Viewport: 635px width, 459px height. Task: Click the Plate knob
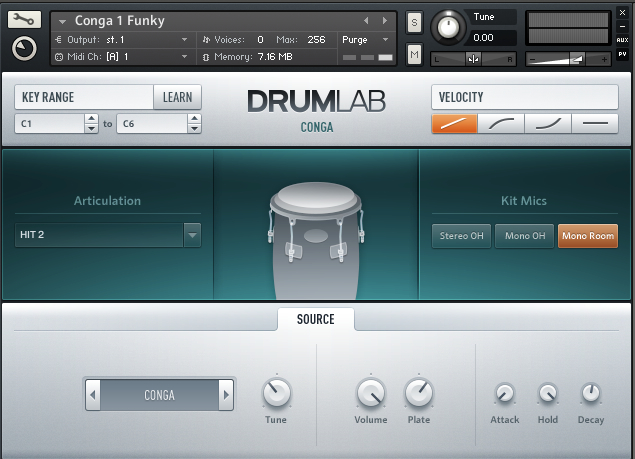419,392
